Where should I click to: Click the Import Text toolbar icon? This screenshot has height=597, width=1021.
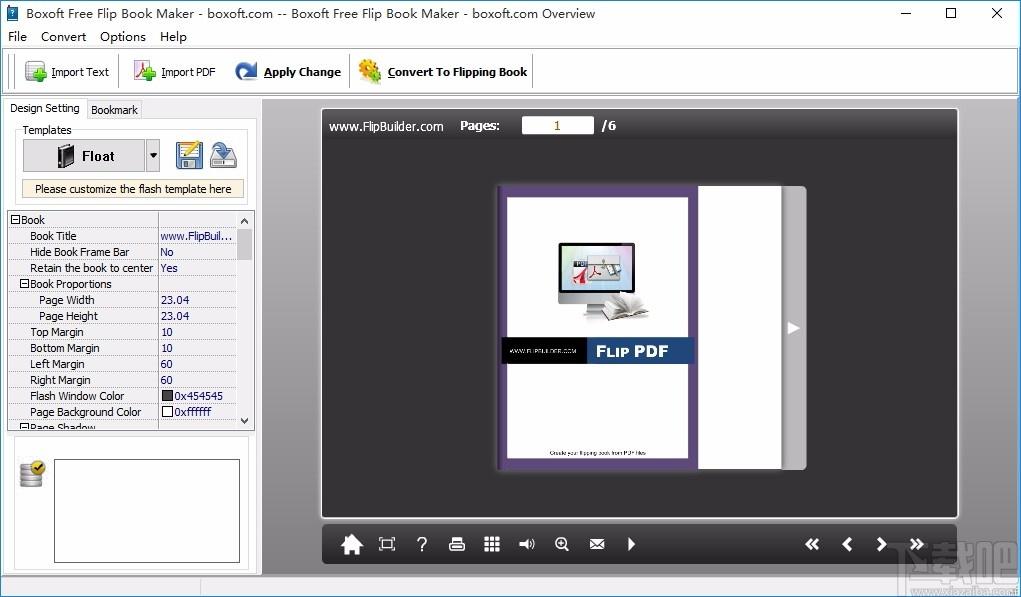36,72
